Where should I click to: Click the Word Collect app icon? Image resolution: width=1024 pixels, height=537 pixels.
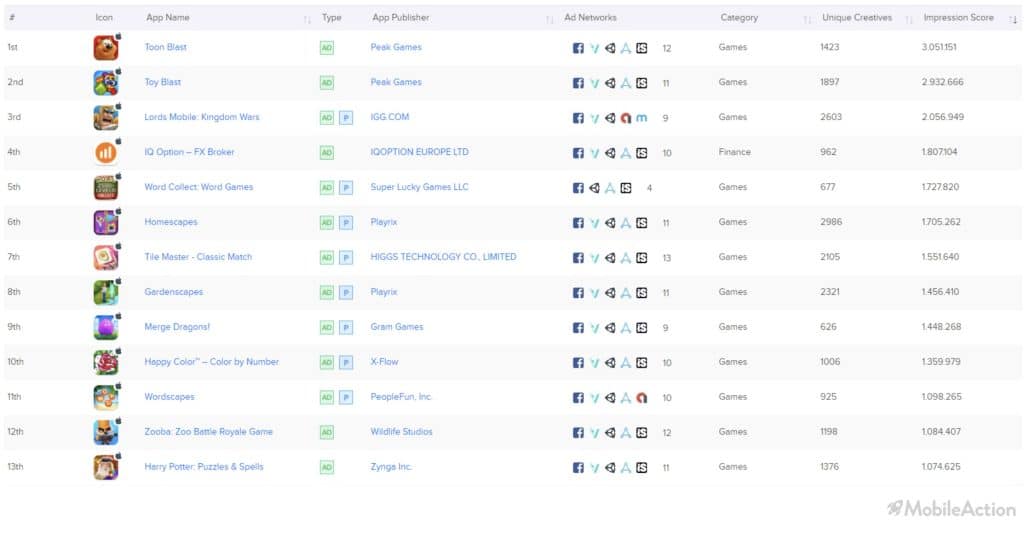(x=106, y=187)
